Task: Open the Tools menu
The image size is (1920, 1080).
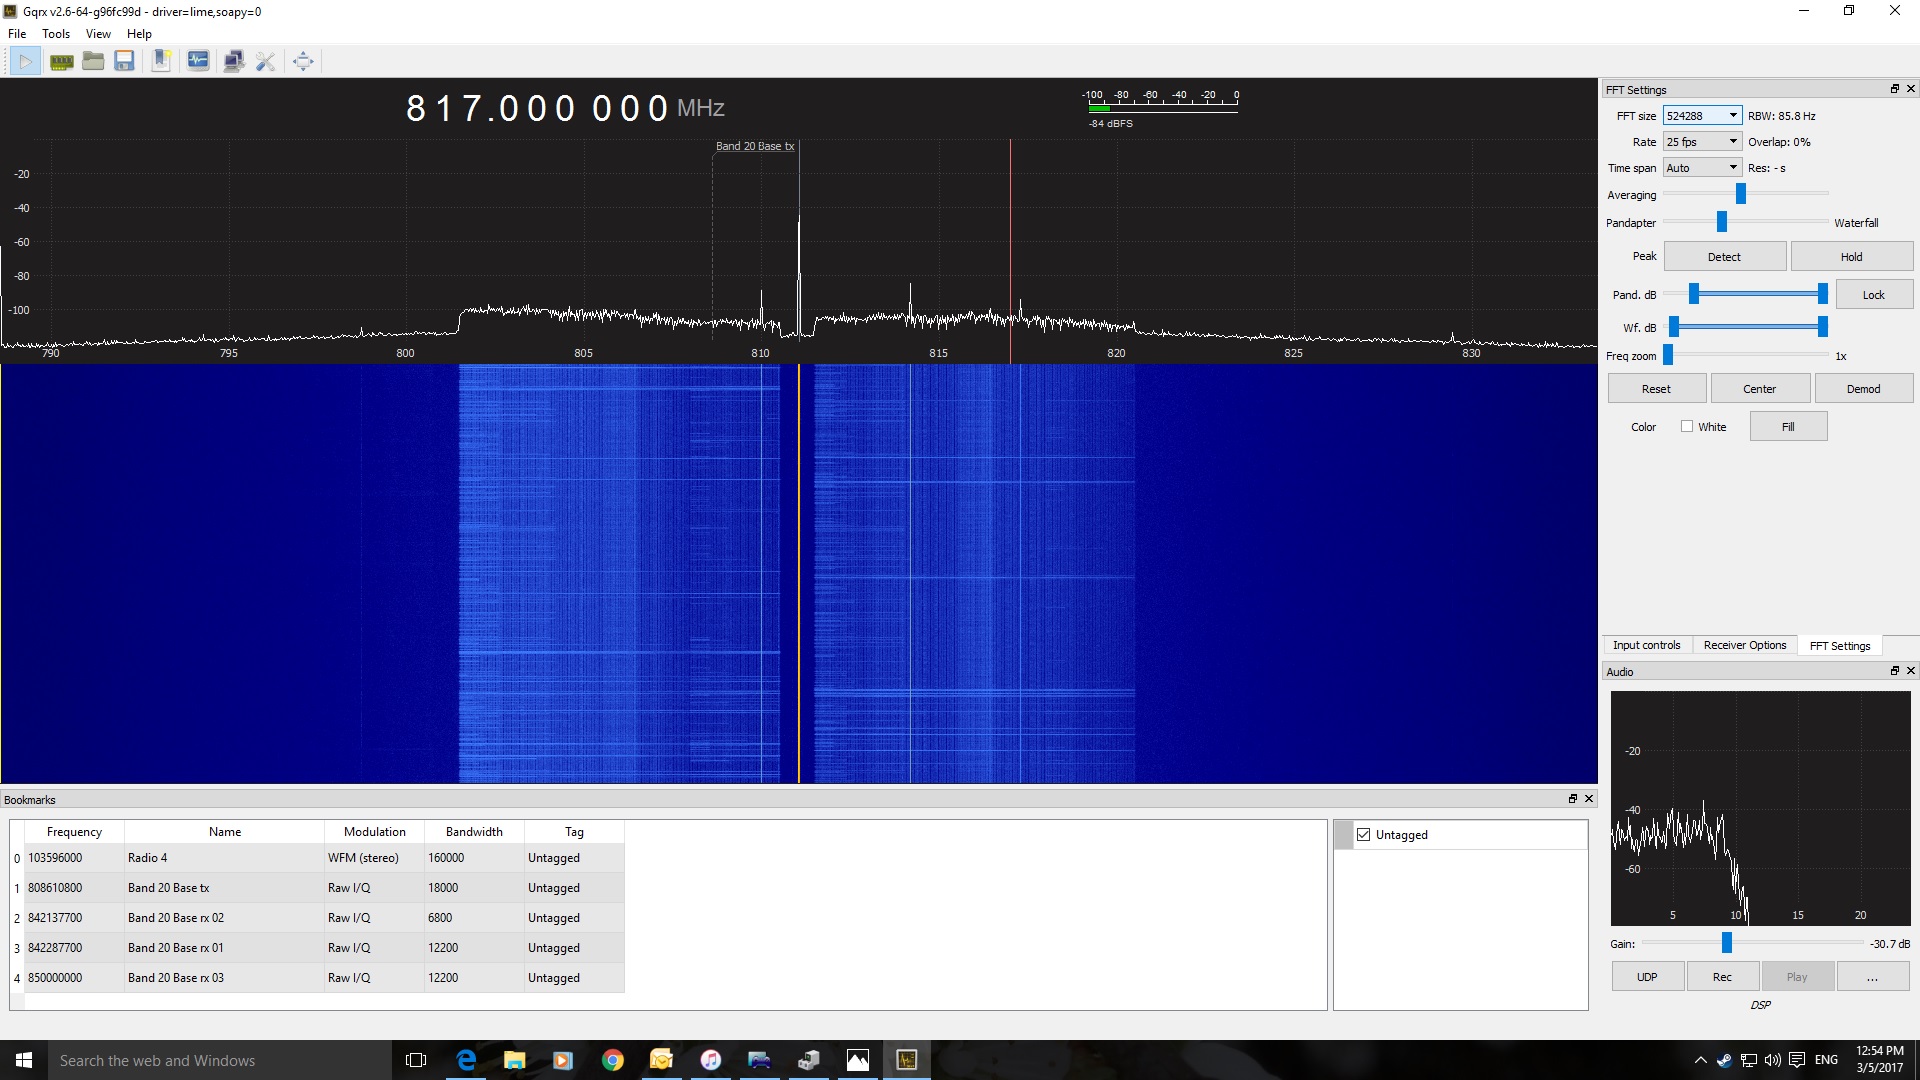Action: click(55, 33)
